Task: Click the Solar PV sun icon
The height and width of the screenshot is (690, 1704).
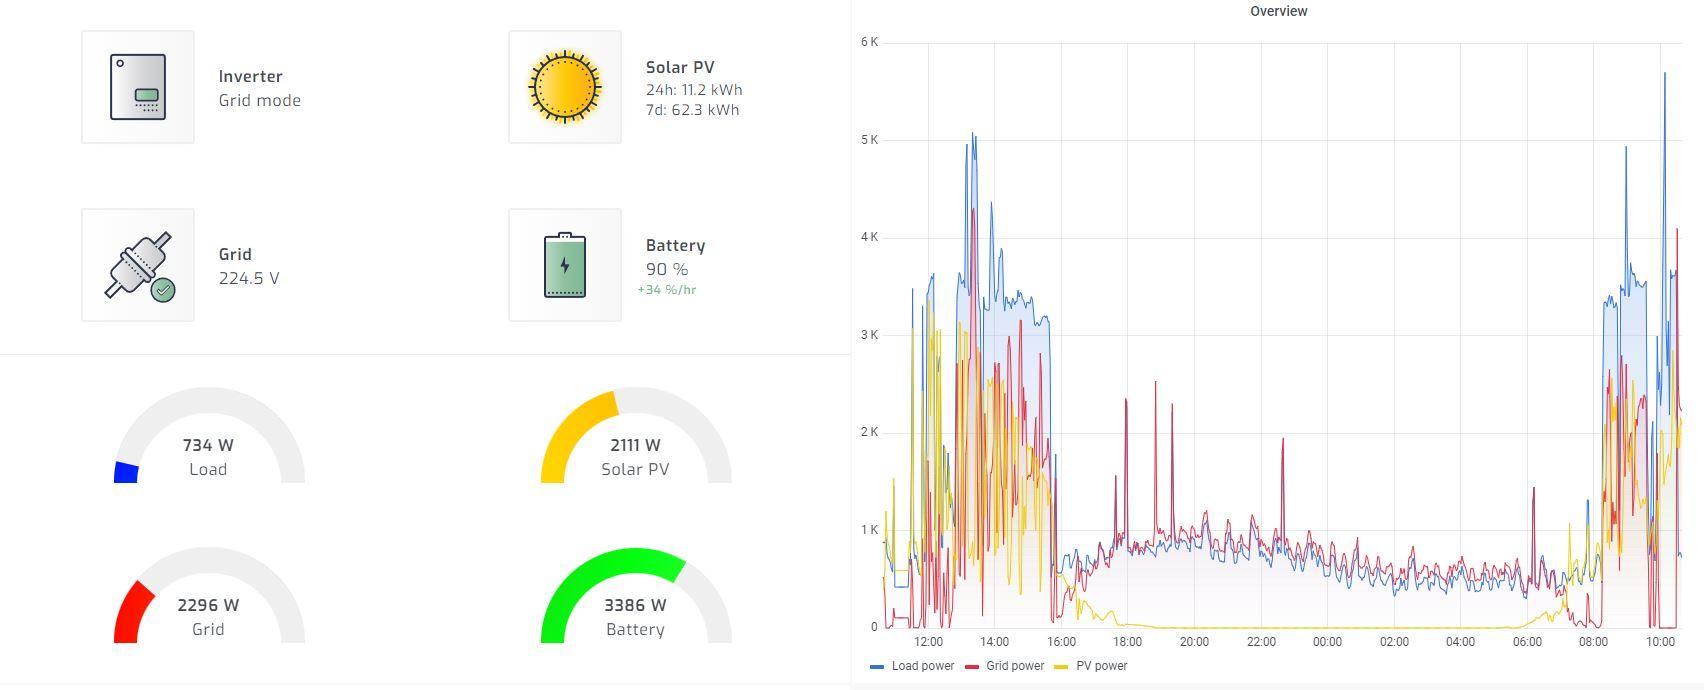Action: 565,87
